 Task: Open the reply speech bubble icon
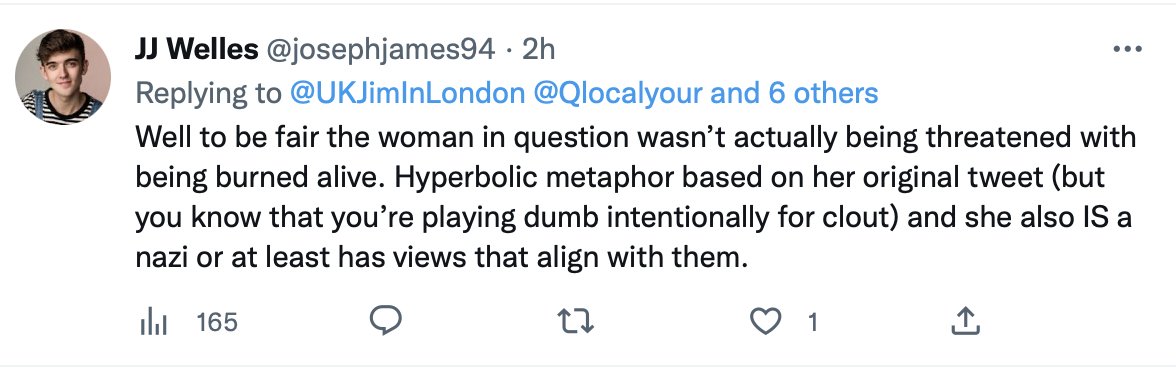[x=386, y=322]
